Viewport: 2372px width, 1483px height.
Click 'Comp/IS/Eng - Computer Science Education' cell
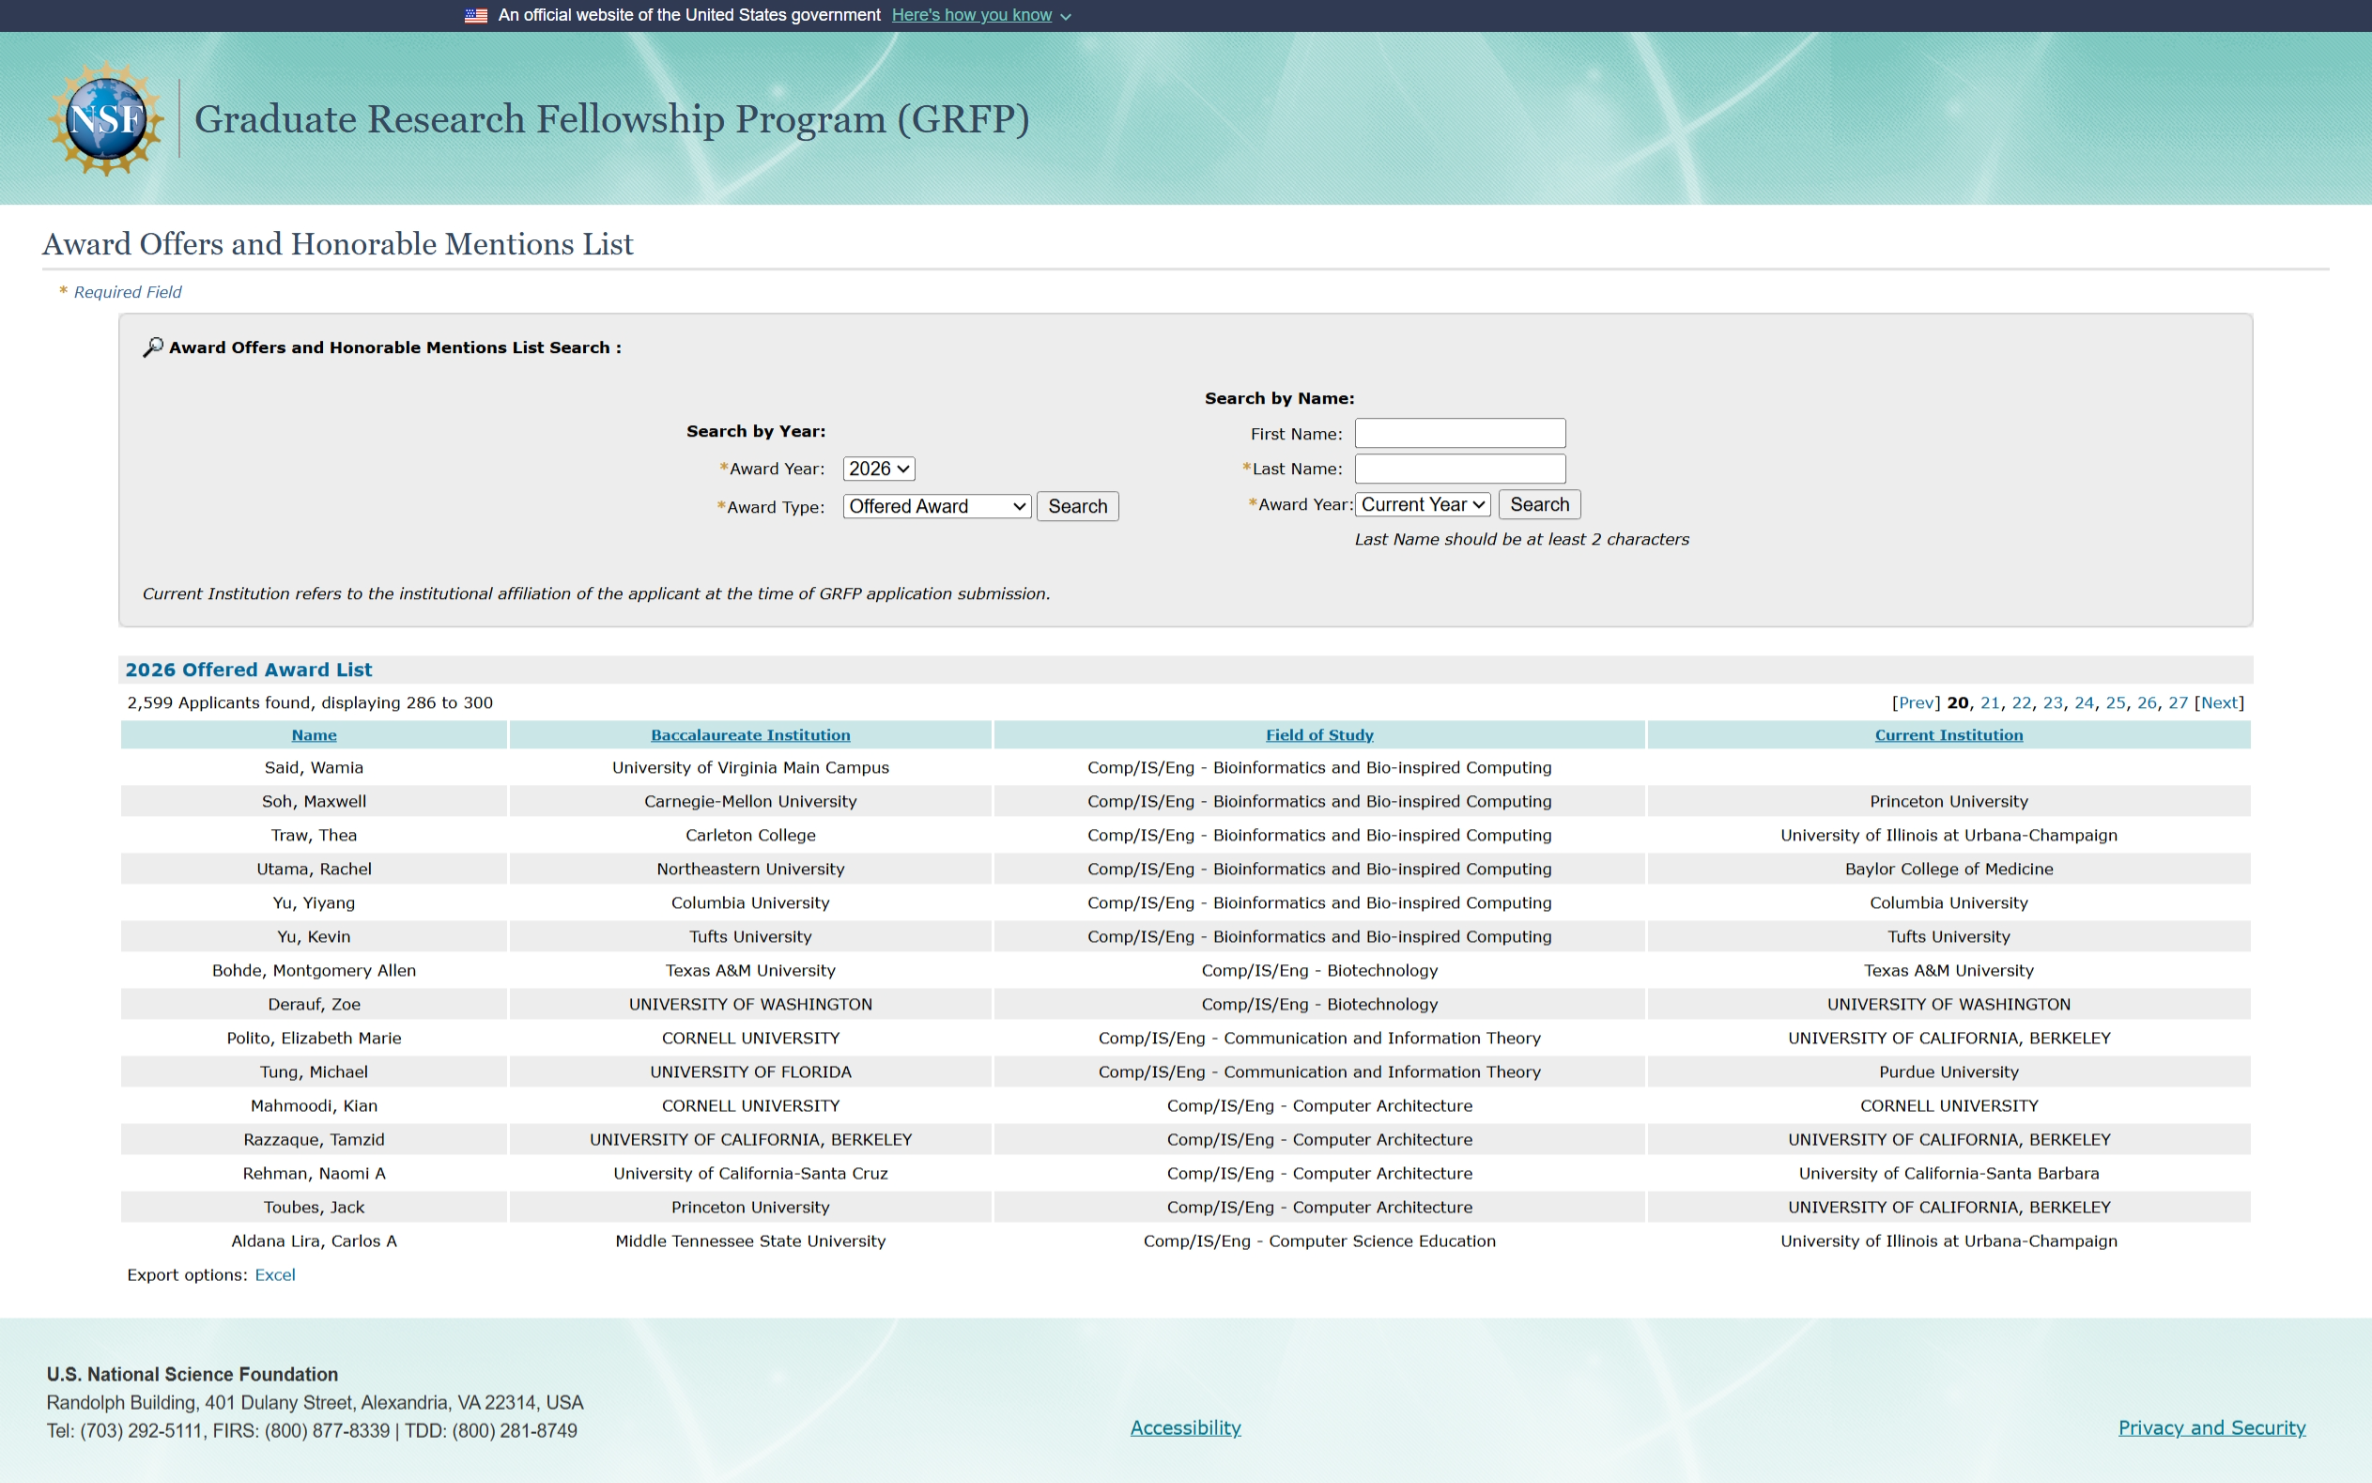(x=1319, y=1242)
